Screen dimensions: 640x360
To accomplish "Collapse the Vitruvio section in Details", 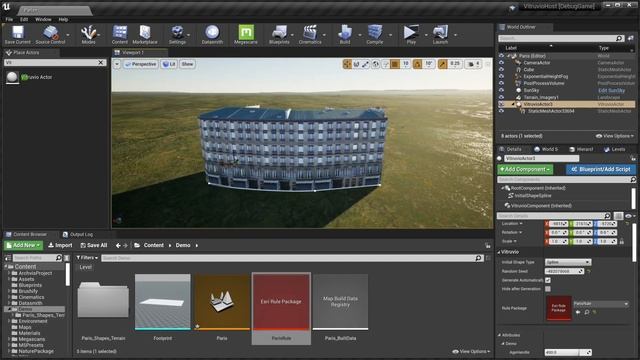I will click(x=499, y=252).
